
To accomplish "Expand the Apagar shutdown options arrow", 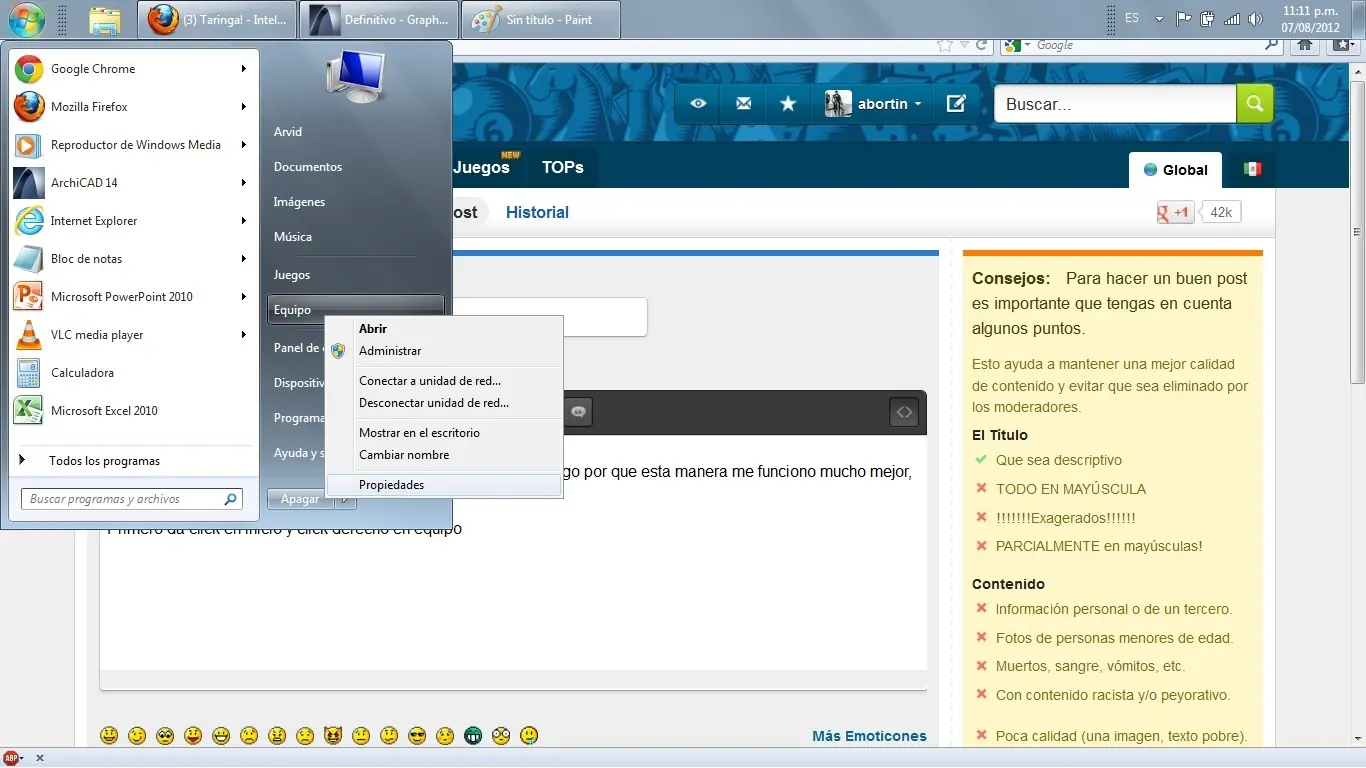I will 345,498.
